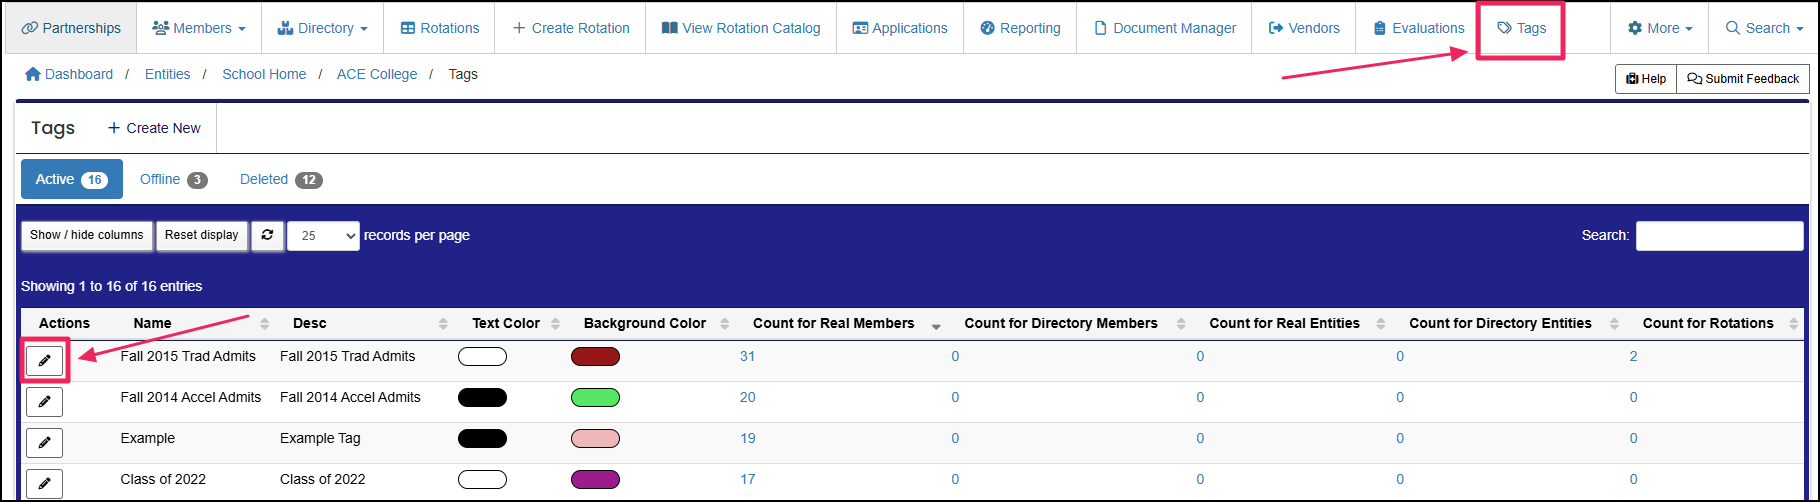
Task: Open the Tags navigation item
Action: [1521, 28]
